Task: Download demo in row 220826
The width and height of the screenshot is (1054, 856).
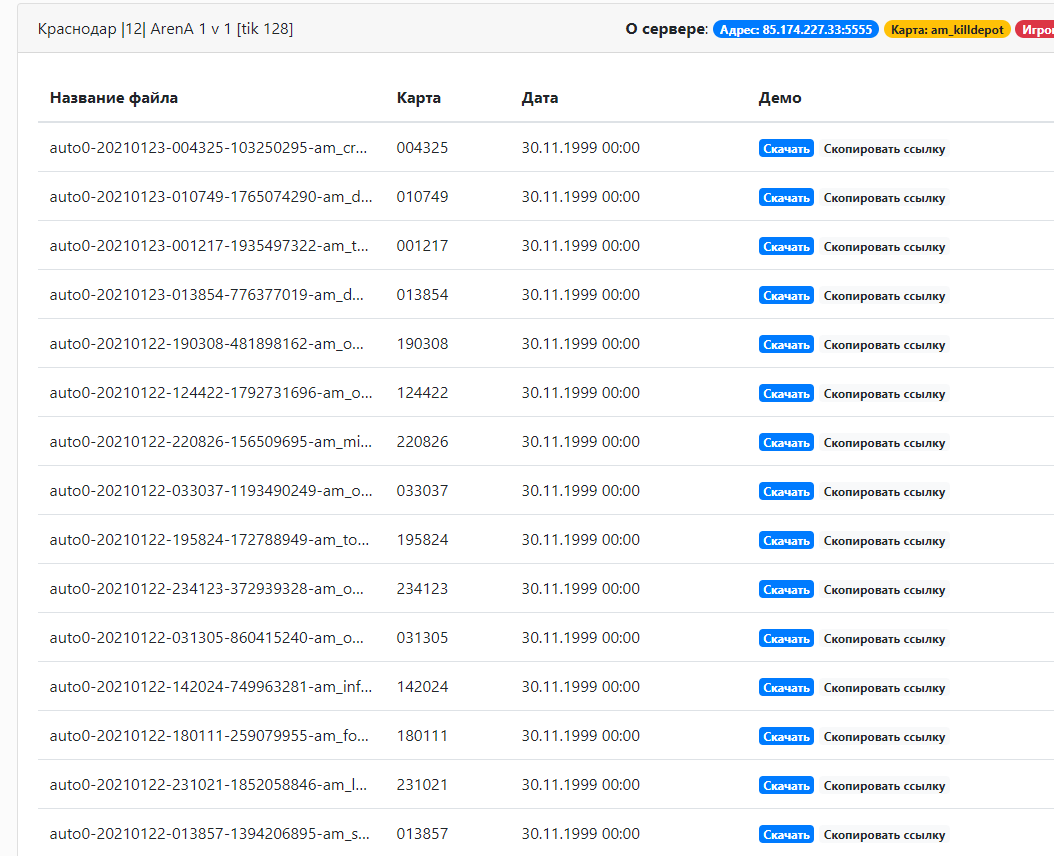Action: (x=786, y=443)
